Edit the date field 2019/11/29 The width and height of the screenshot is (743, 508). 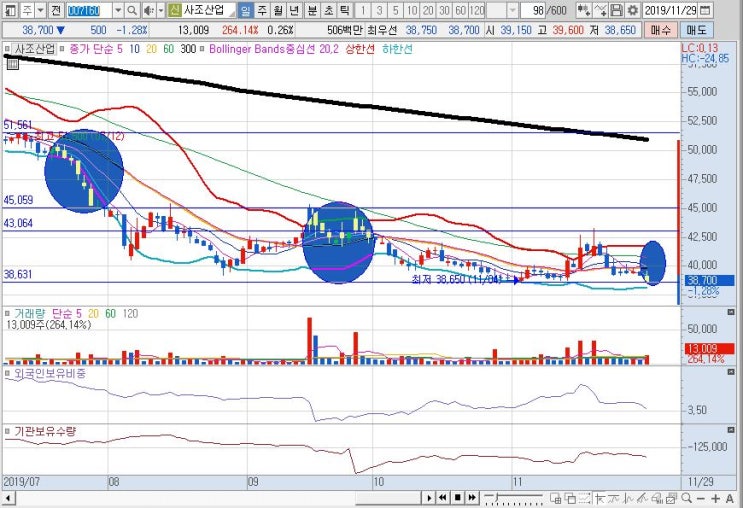[x=671, y=10]
